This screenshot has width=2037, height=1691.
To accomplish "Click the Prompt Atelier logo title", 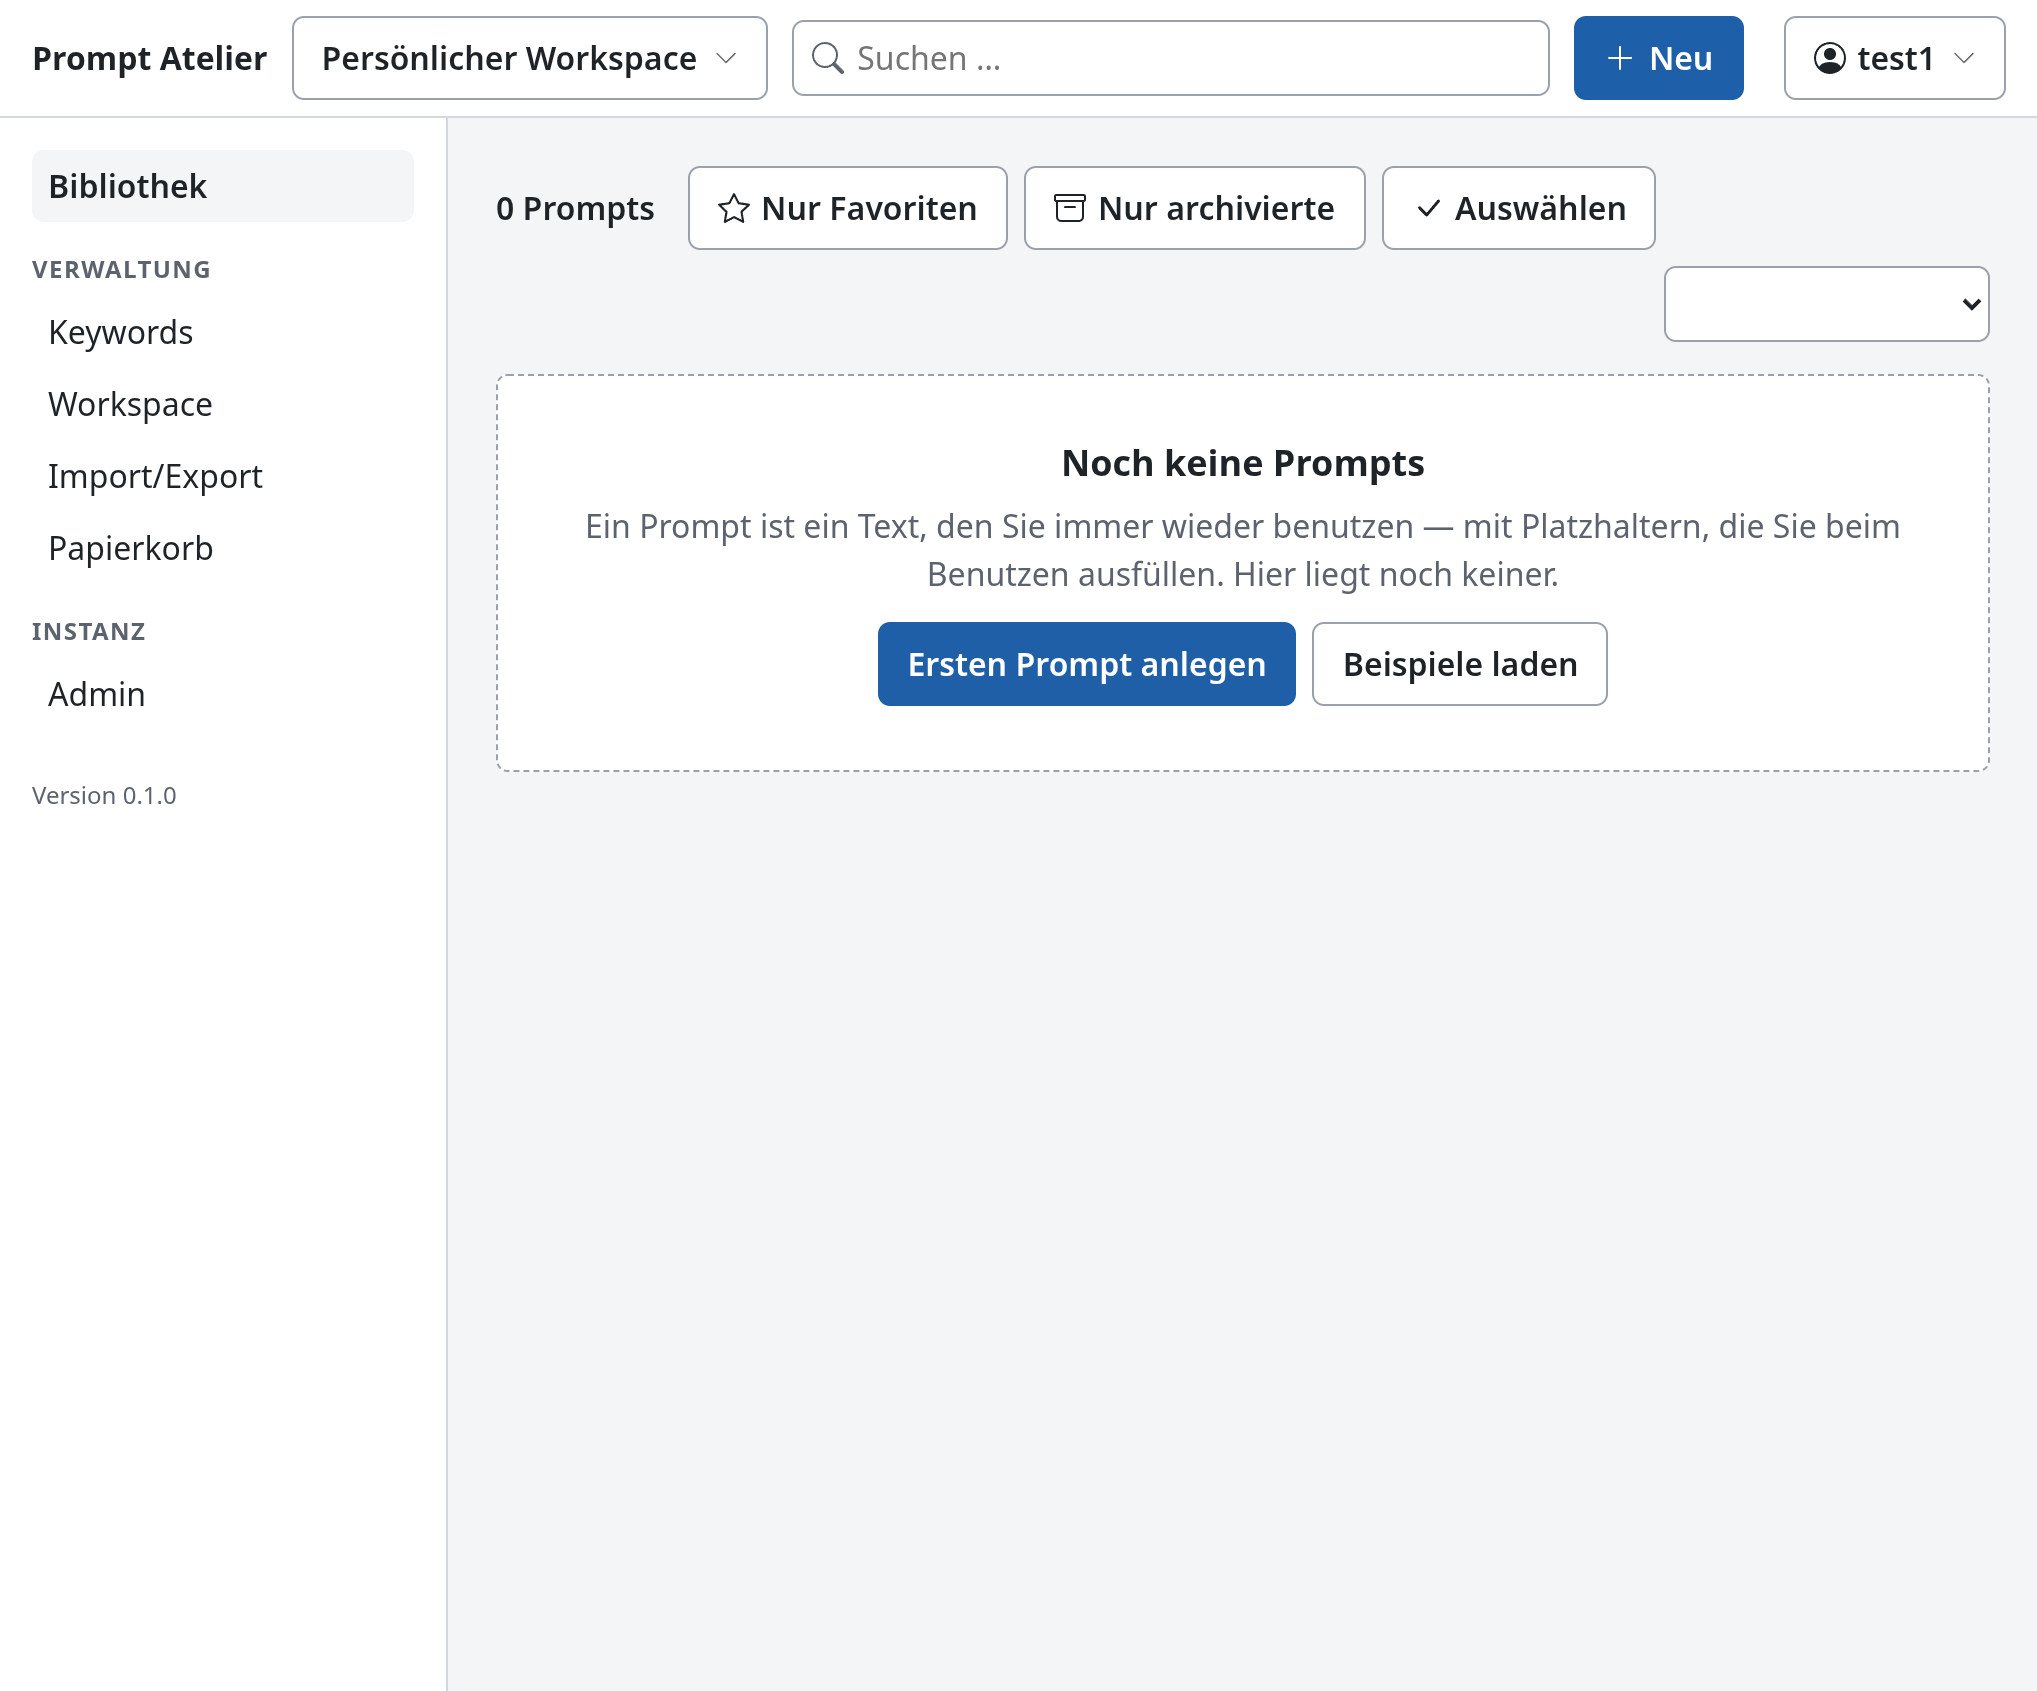I will pos(149,58).
